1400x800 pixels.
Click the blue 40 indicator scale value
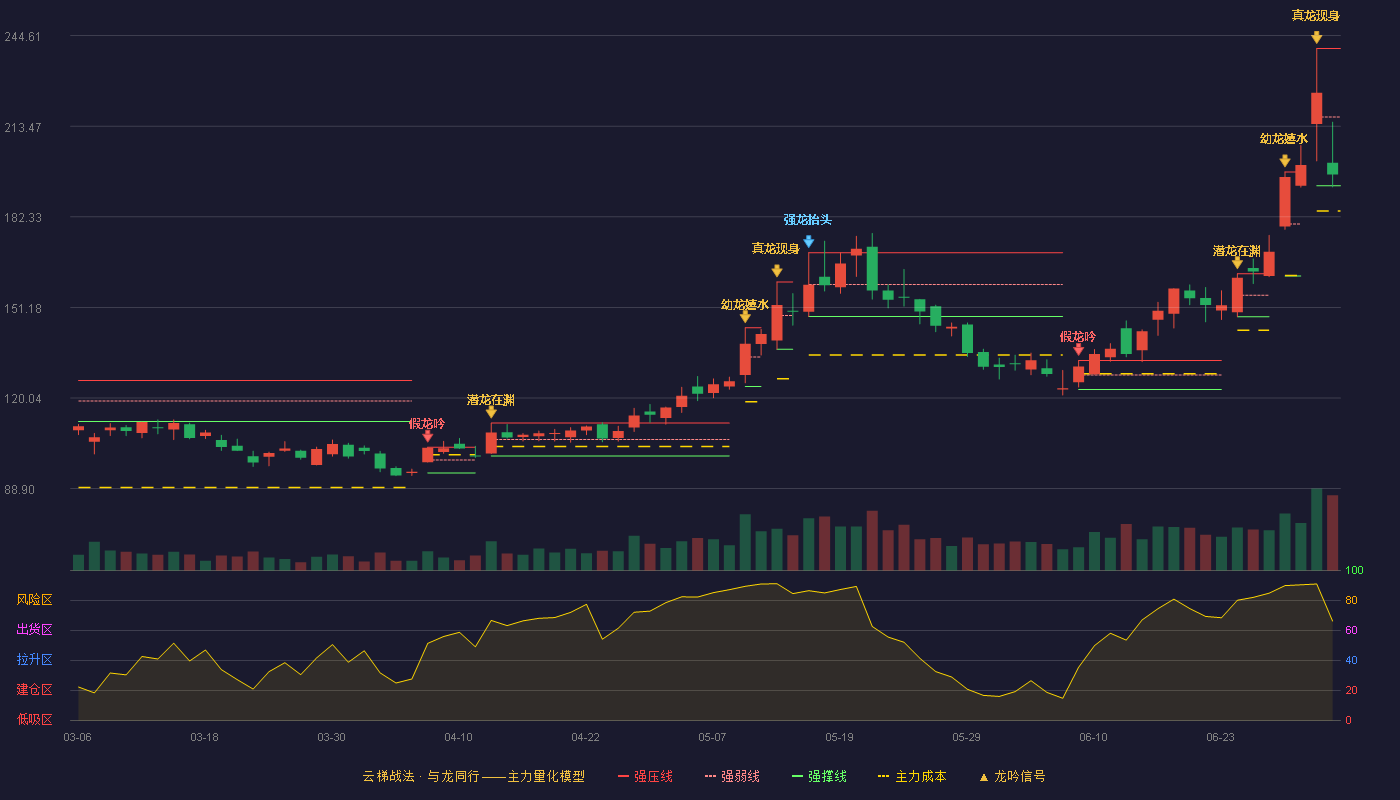click(1351, 660)
